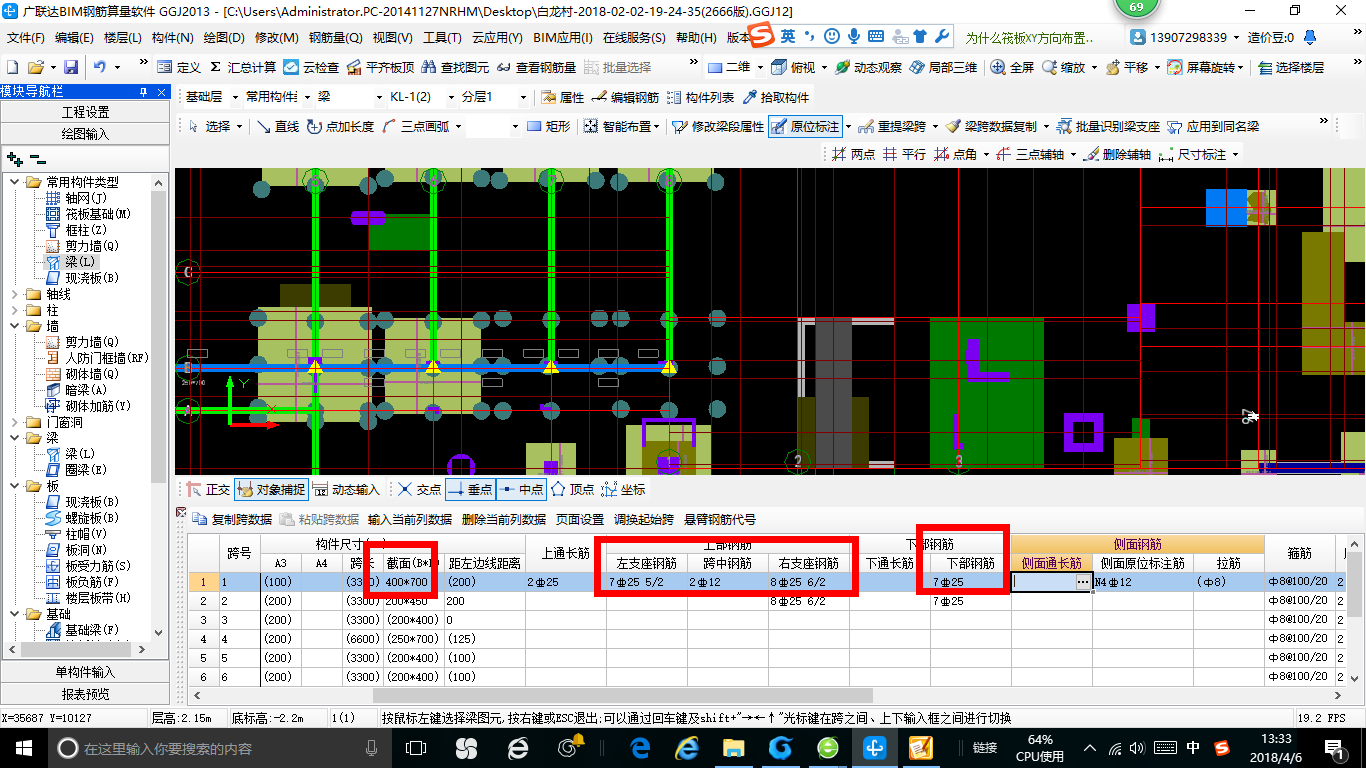The image size is (1366, 768).
Task: Toggle 中点 midpoint snap
Action: point(521,489)
